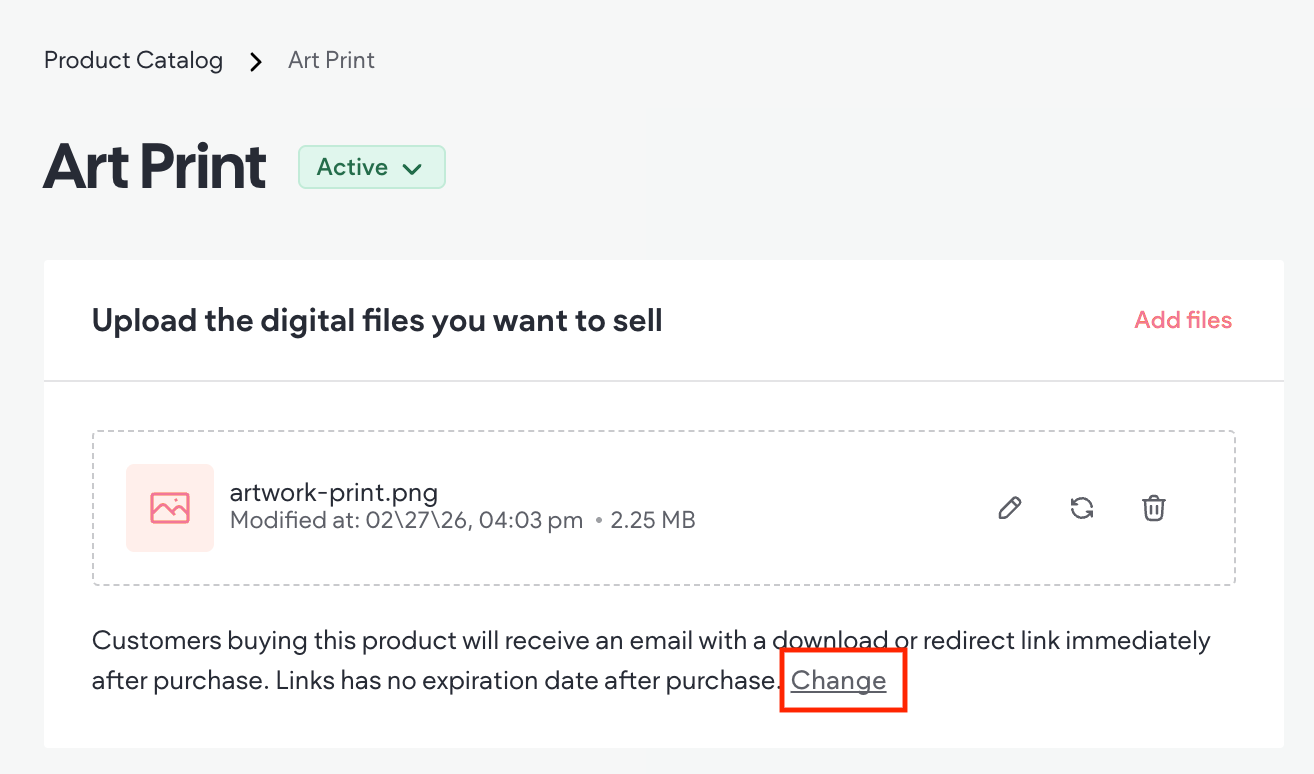Click the 2.25 MB file size label
This screenshot has width=1314, height=774.
[x=653, y=520]
